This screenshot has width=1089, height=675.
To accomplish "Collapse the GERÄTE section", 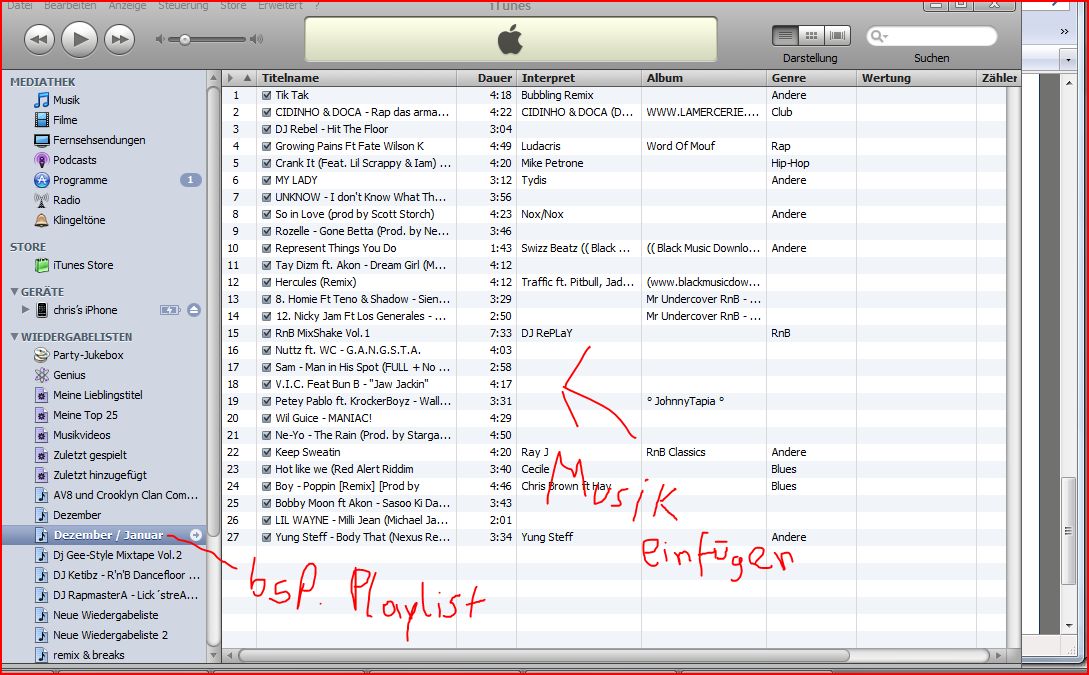I will pyautogui.click(x=14, y=292).
